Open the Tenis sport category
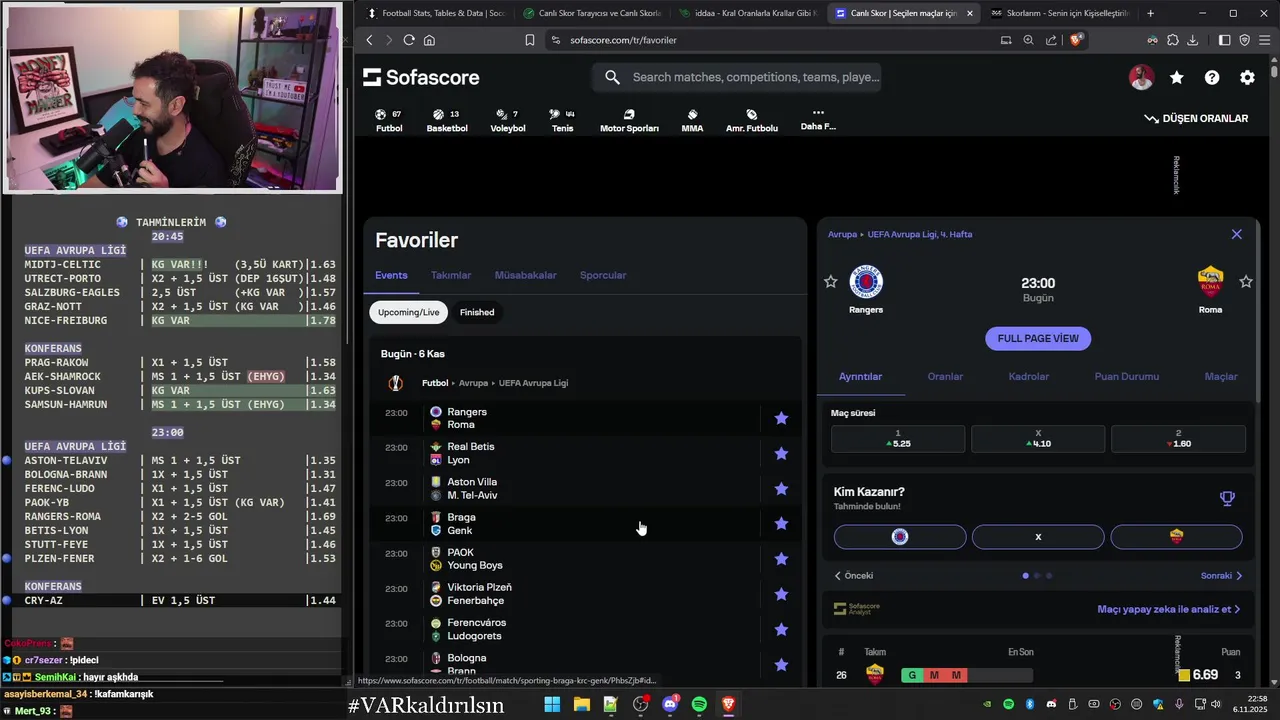1280x720 pixels. click(x=562, y=121)
